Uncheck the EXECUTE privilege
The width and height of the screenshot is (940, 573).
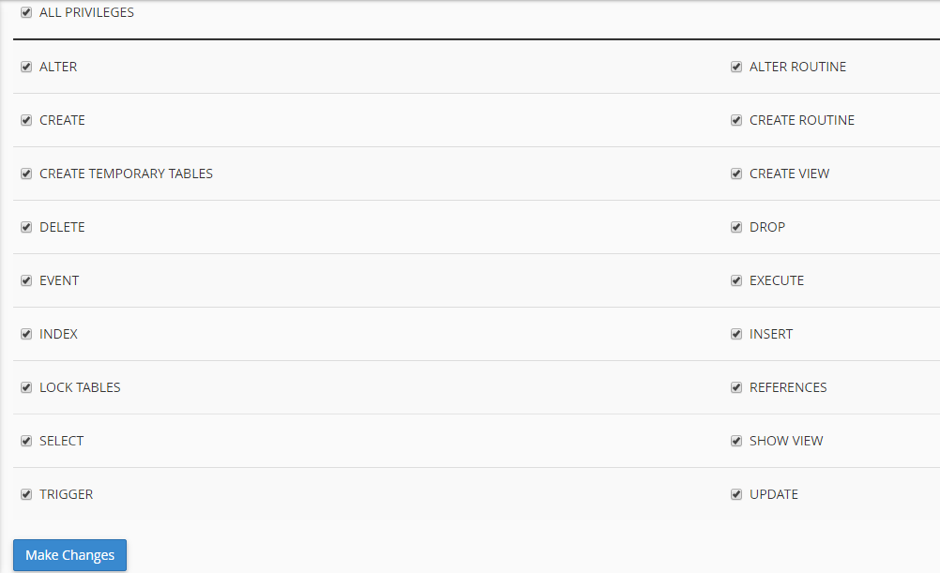pyautogui.click(x=736, y=281)
